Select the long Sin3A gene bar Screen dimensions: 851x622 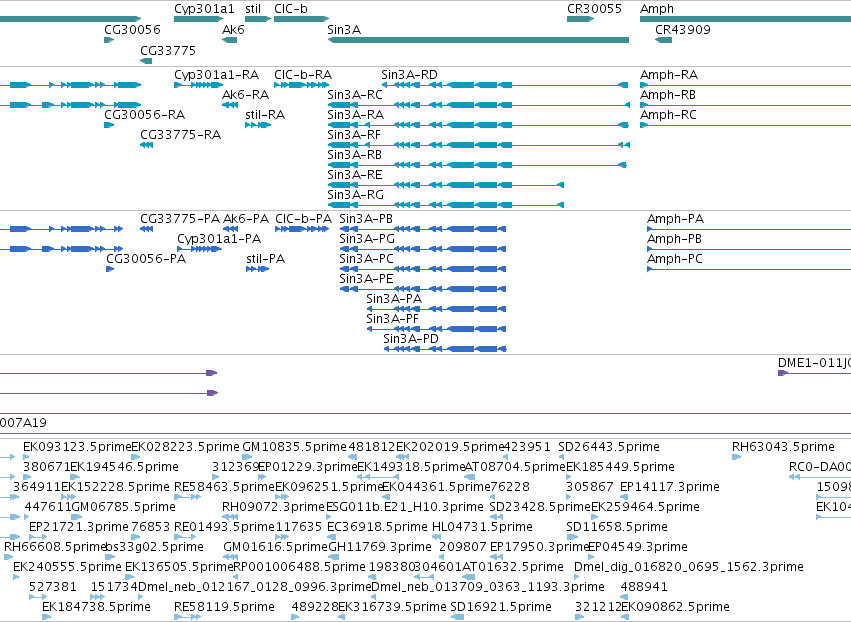[x=478, y=40]
